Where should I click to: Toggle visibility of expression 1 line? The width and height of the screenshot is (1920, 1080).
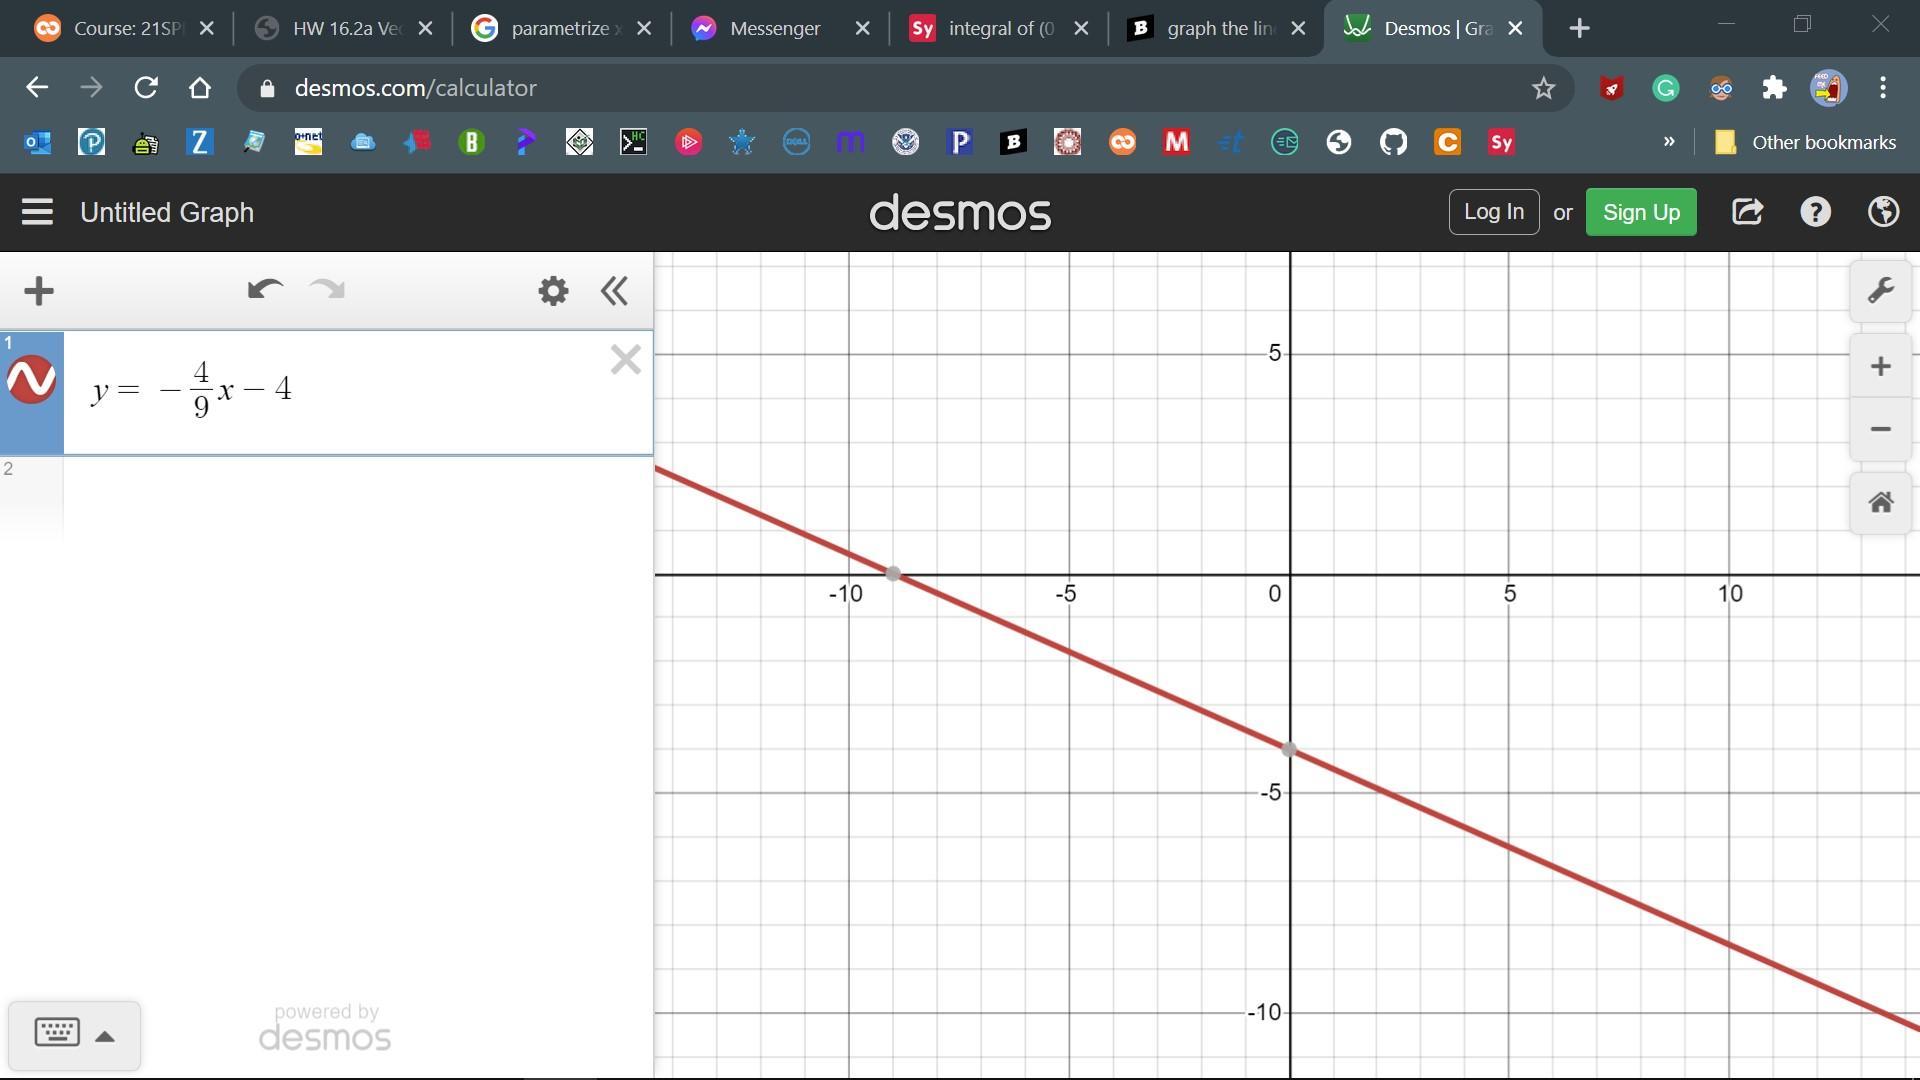[31, 380]
